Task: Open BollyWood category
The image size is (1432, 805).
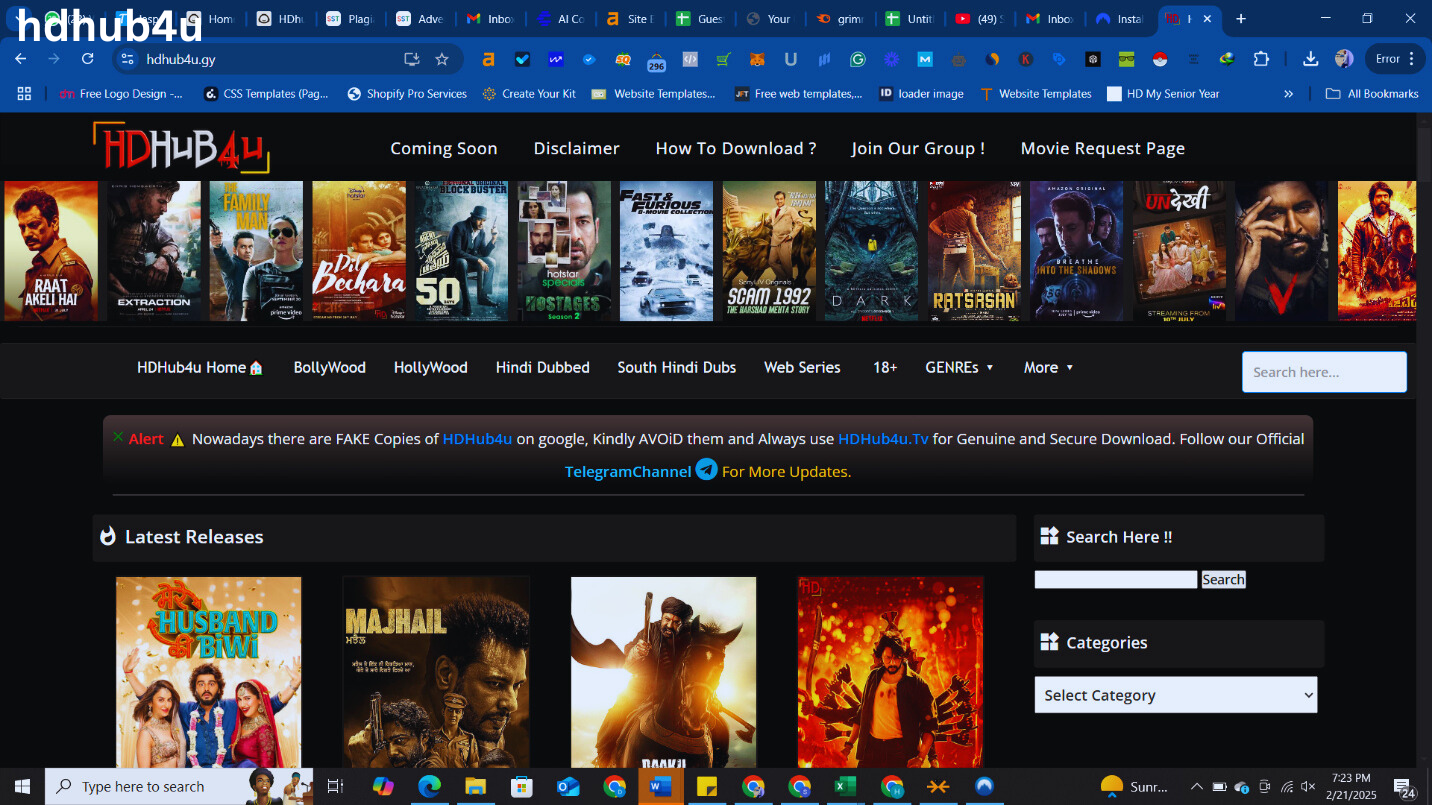Action: click(329, 367)
